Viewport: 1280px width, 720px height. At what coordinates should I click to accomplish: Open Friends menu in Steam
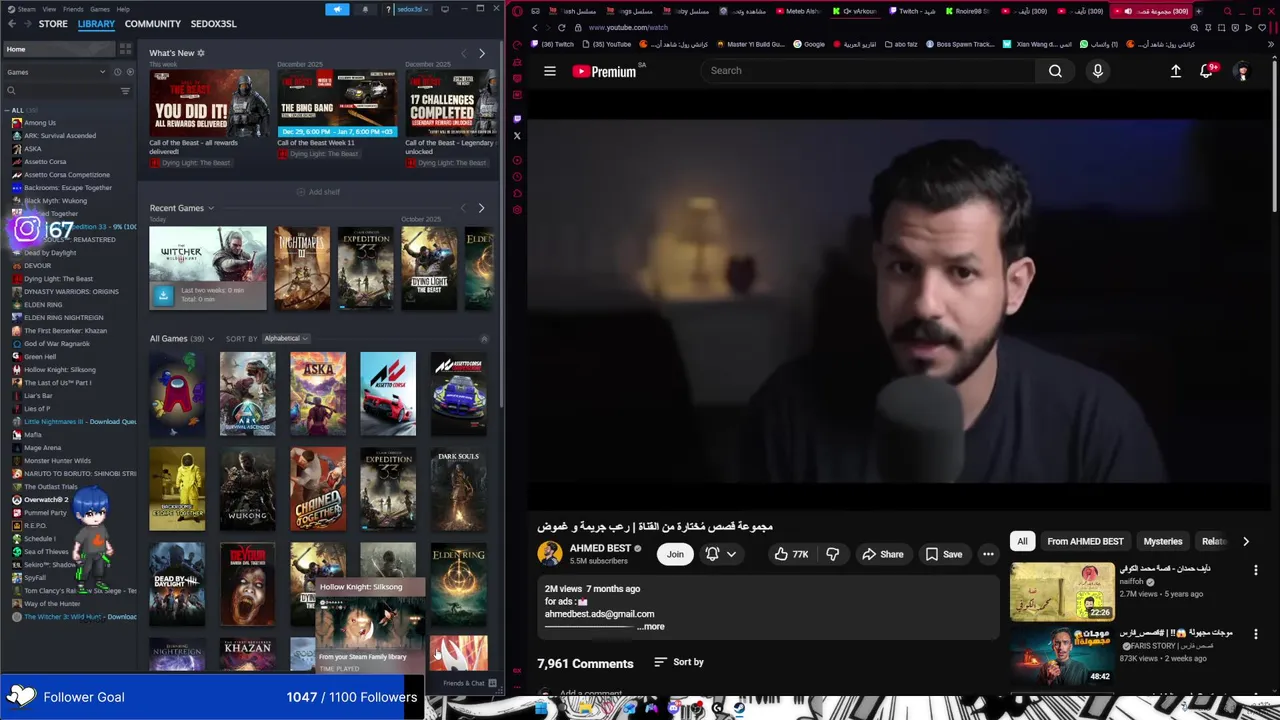pos(73,9)
